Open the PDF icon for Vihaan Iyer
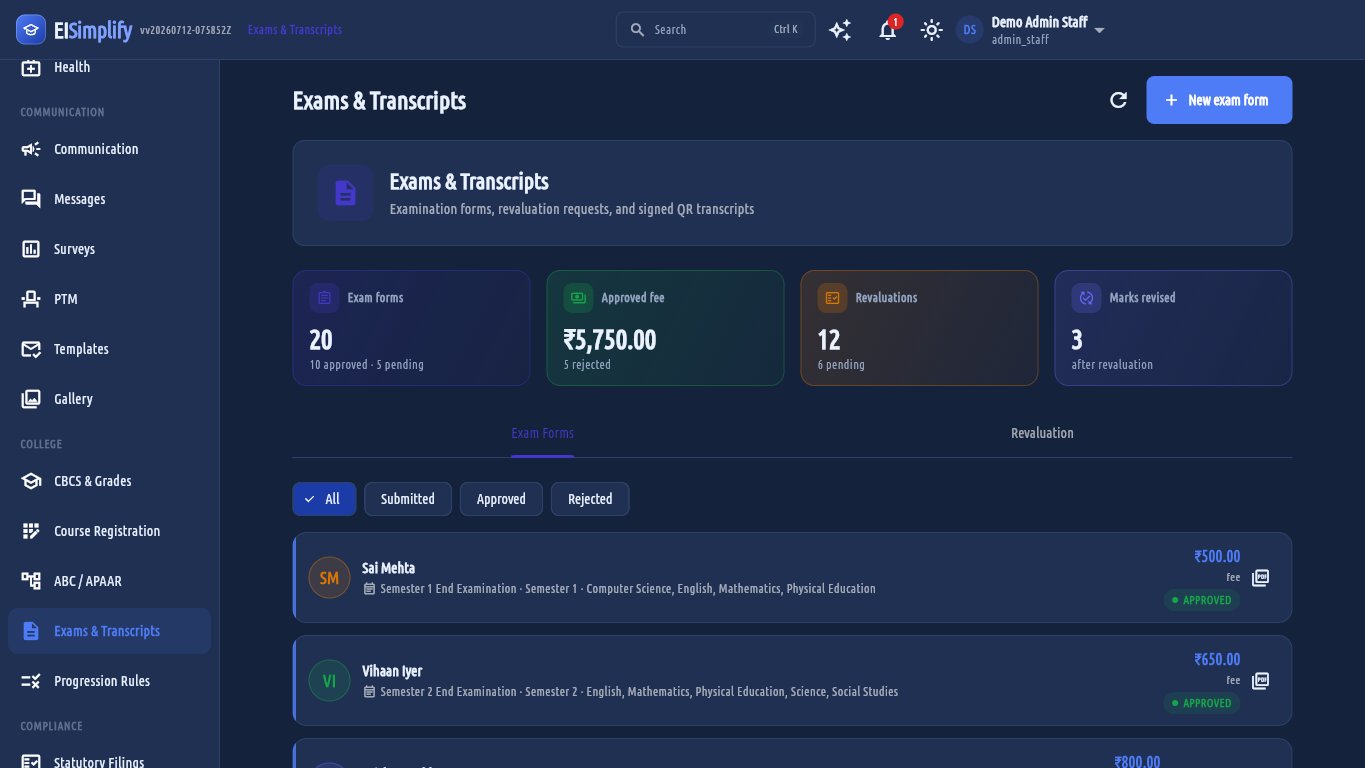Viewport: 1365px width, 768px height. click(1260, 681)
